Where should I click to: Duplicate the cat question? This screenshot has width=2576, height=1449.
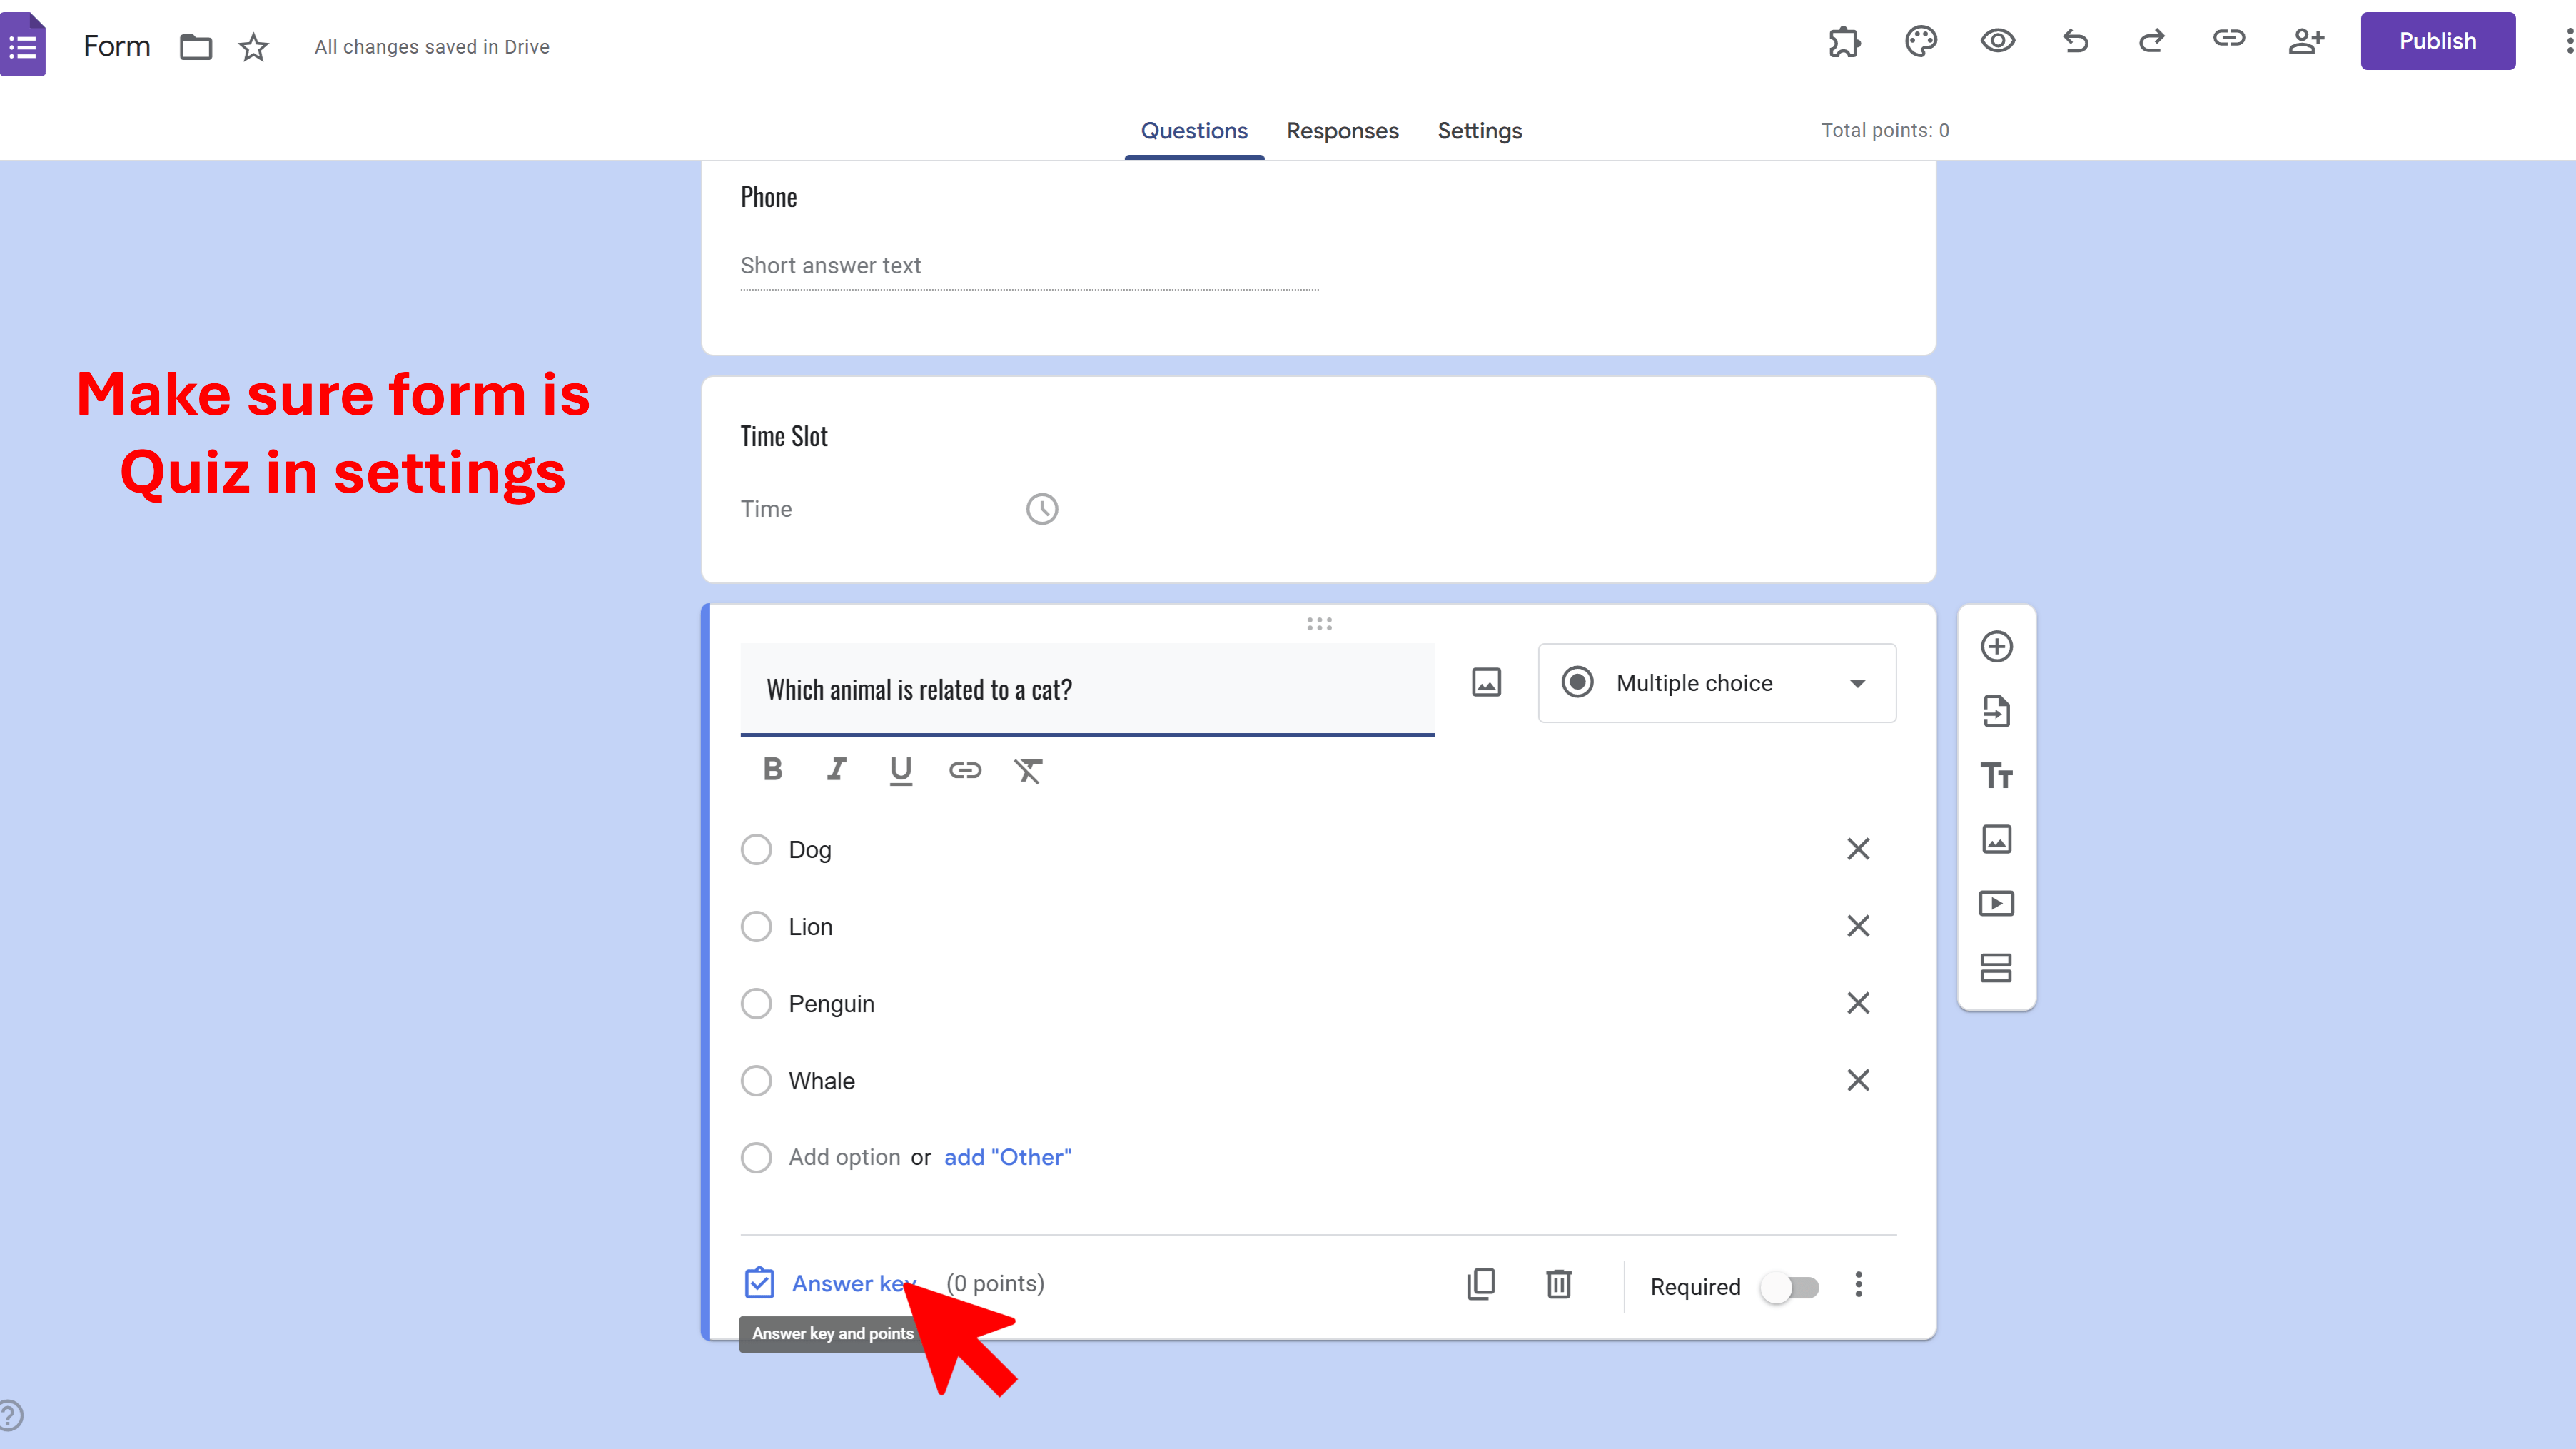1481,1284
